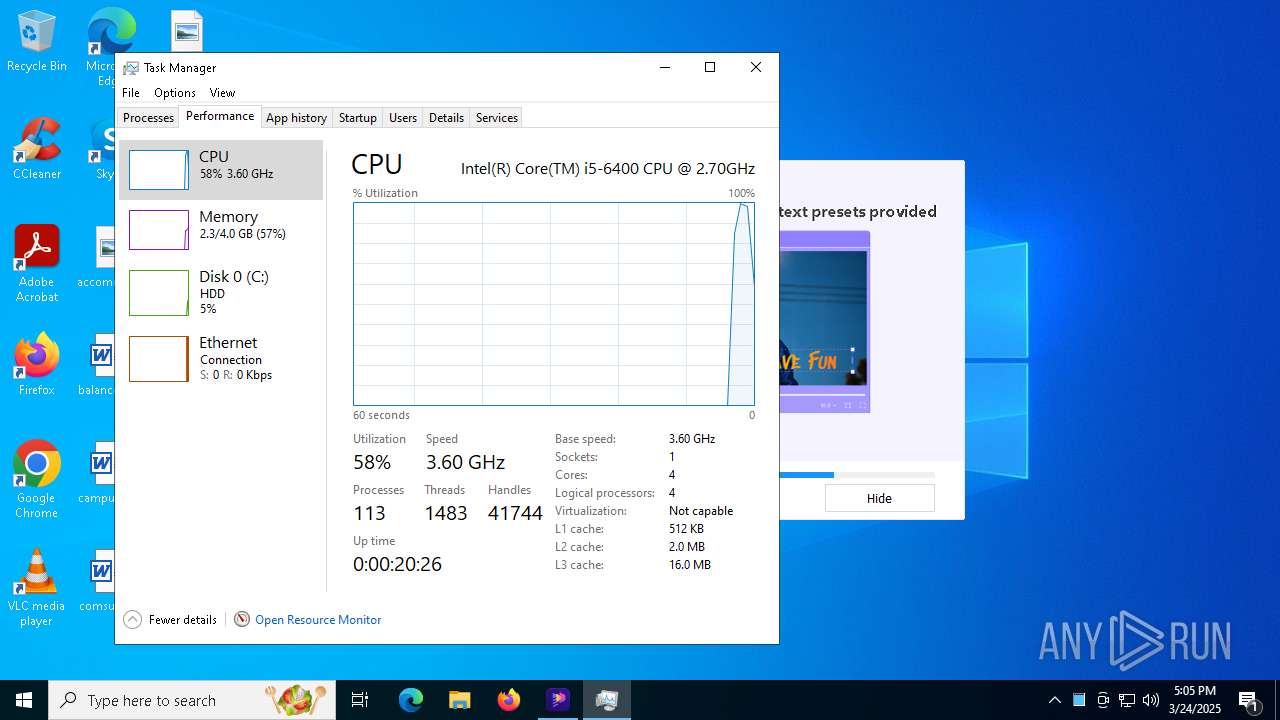Open Firefox desktop shortcut
This screenshot has height=720, width=1280.
pos(37,364)
